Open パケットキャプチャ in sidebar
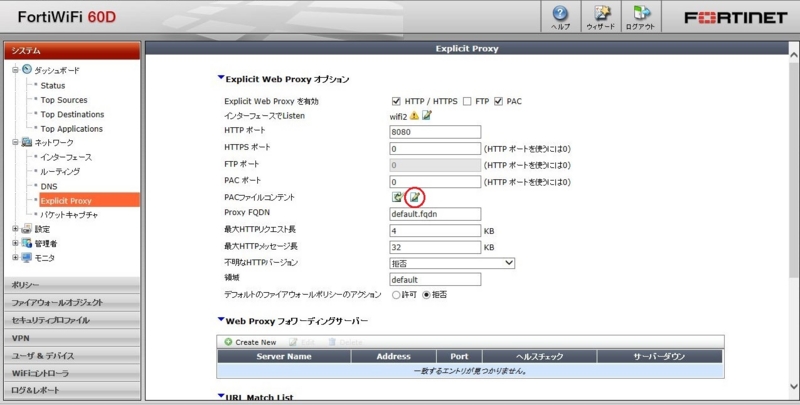The width and height of the screenshot is (800, 405). (x=69, y=215)
